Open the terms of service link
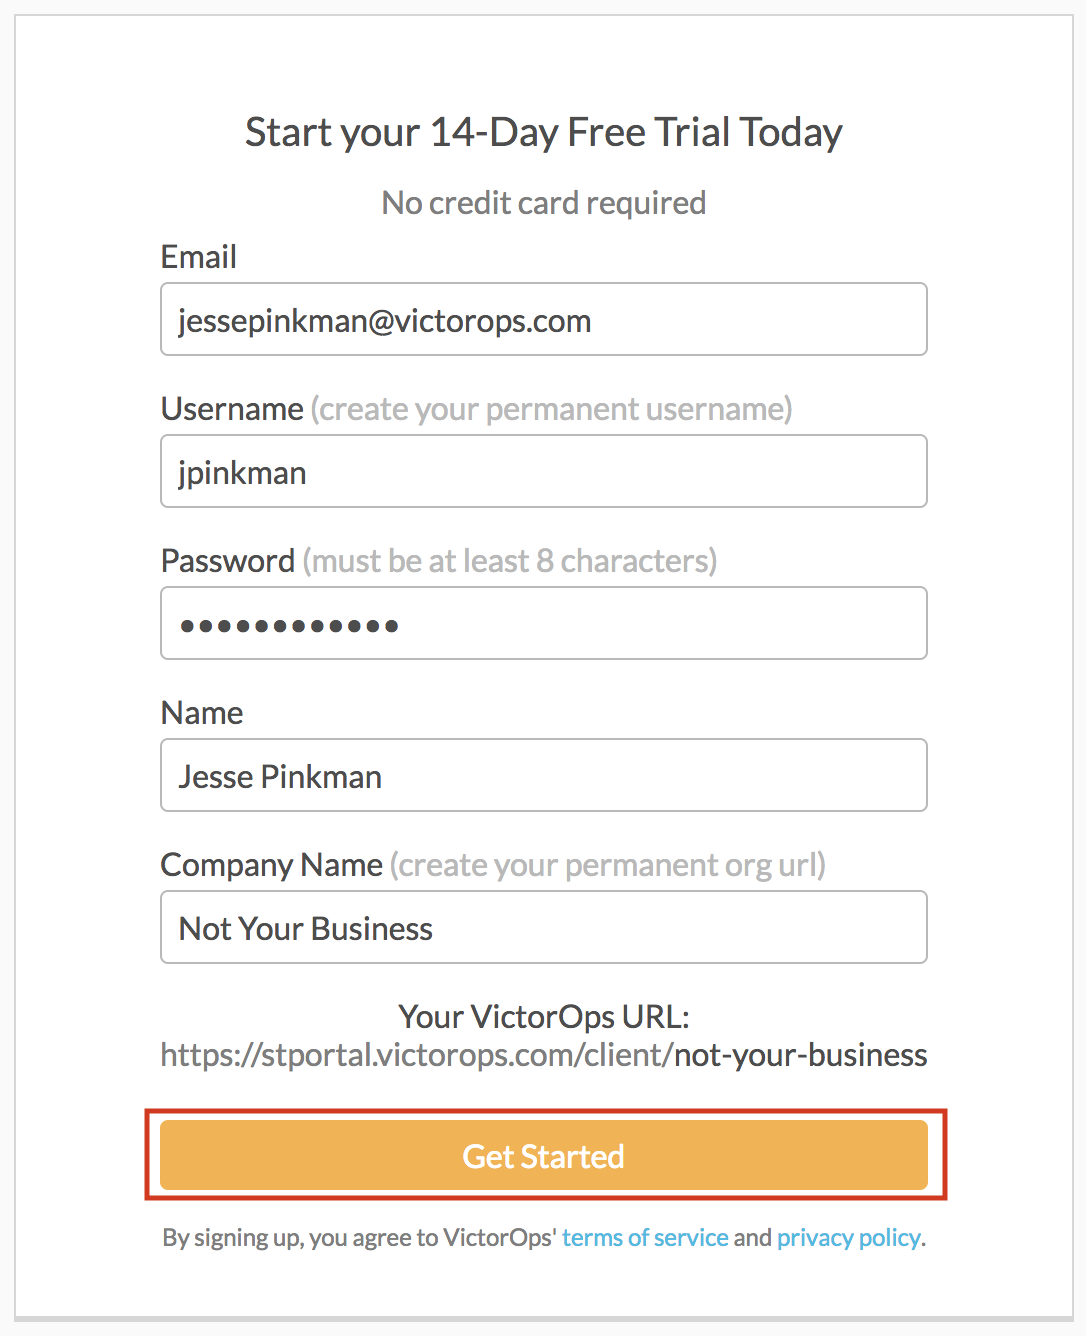This screenshot has height=1336, width=1086. [x=645, y=1238]
